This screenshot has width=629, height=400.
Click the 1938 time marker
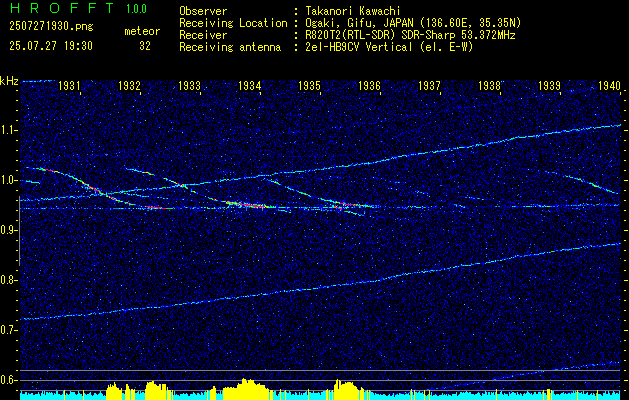tap(489, 85)
